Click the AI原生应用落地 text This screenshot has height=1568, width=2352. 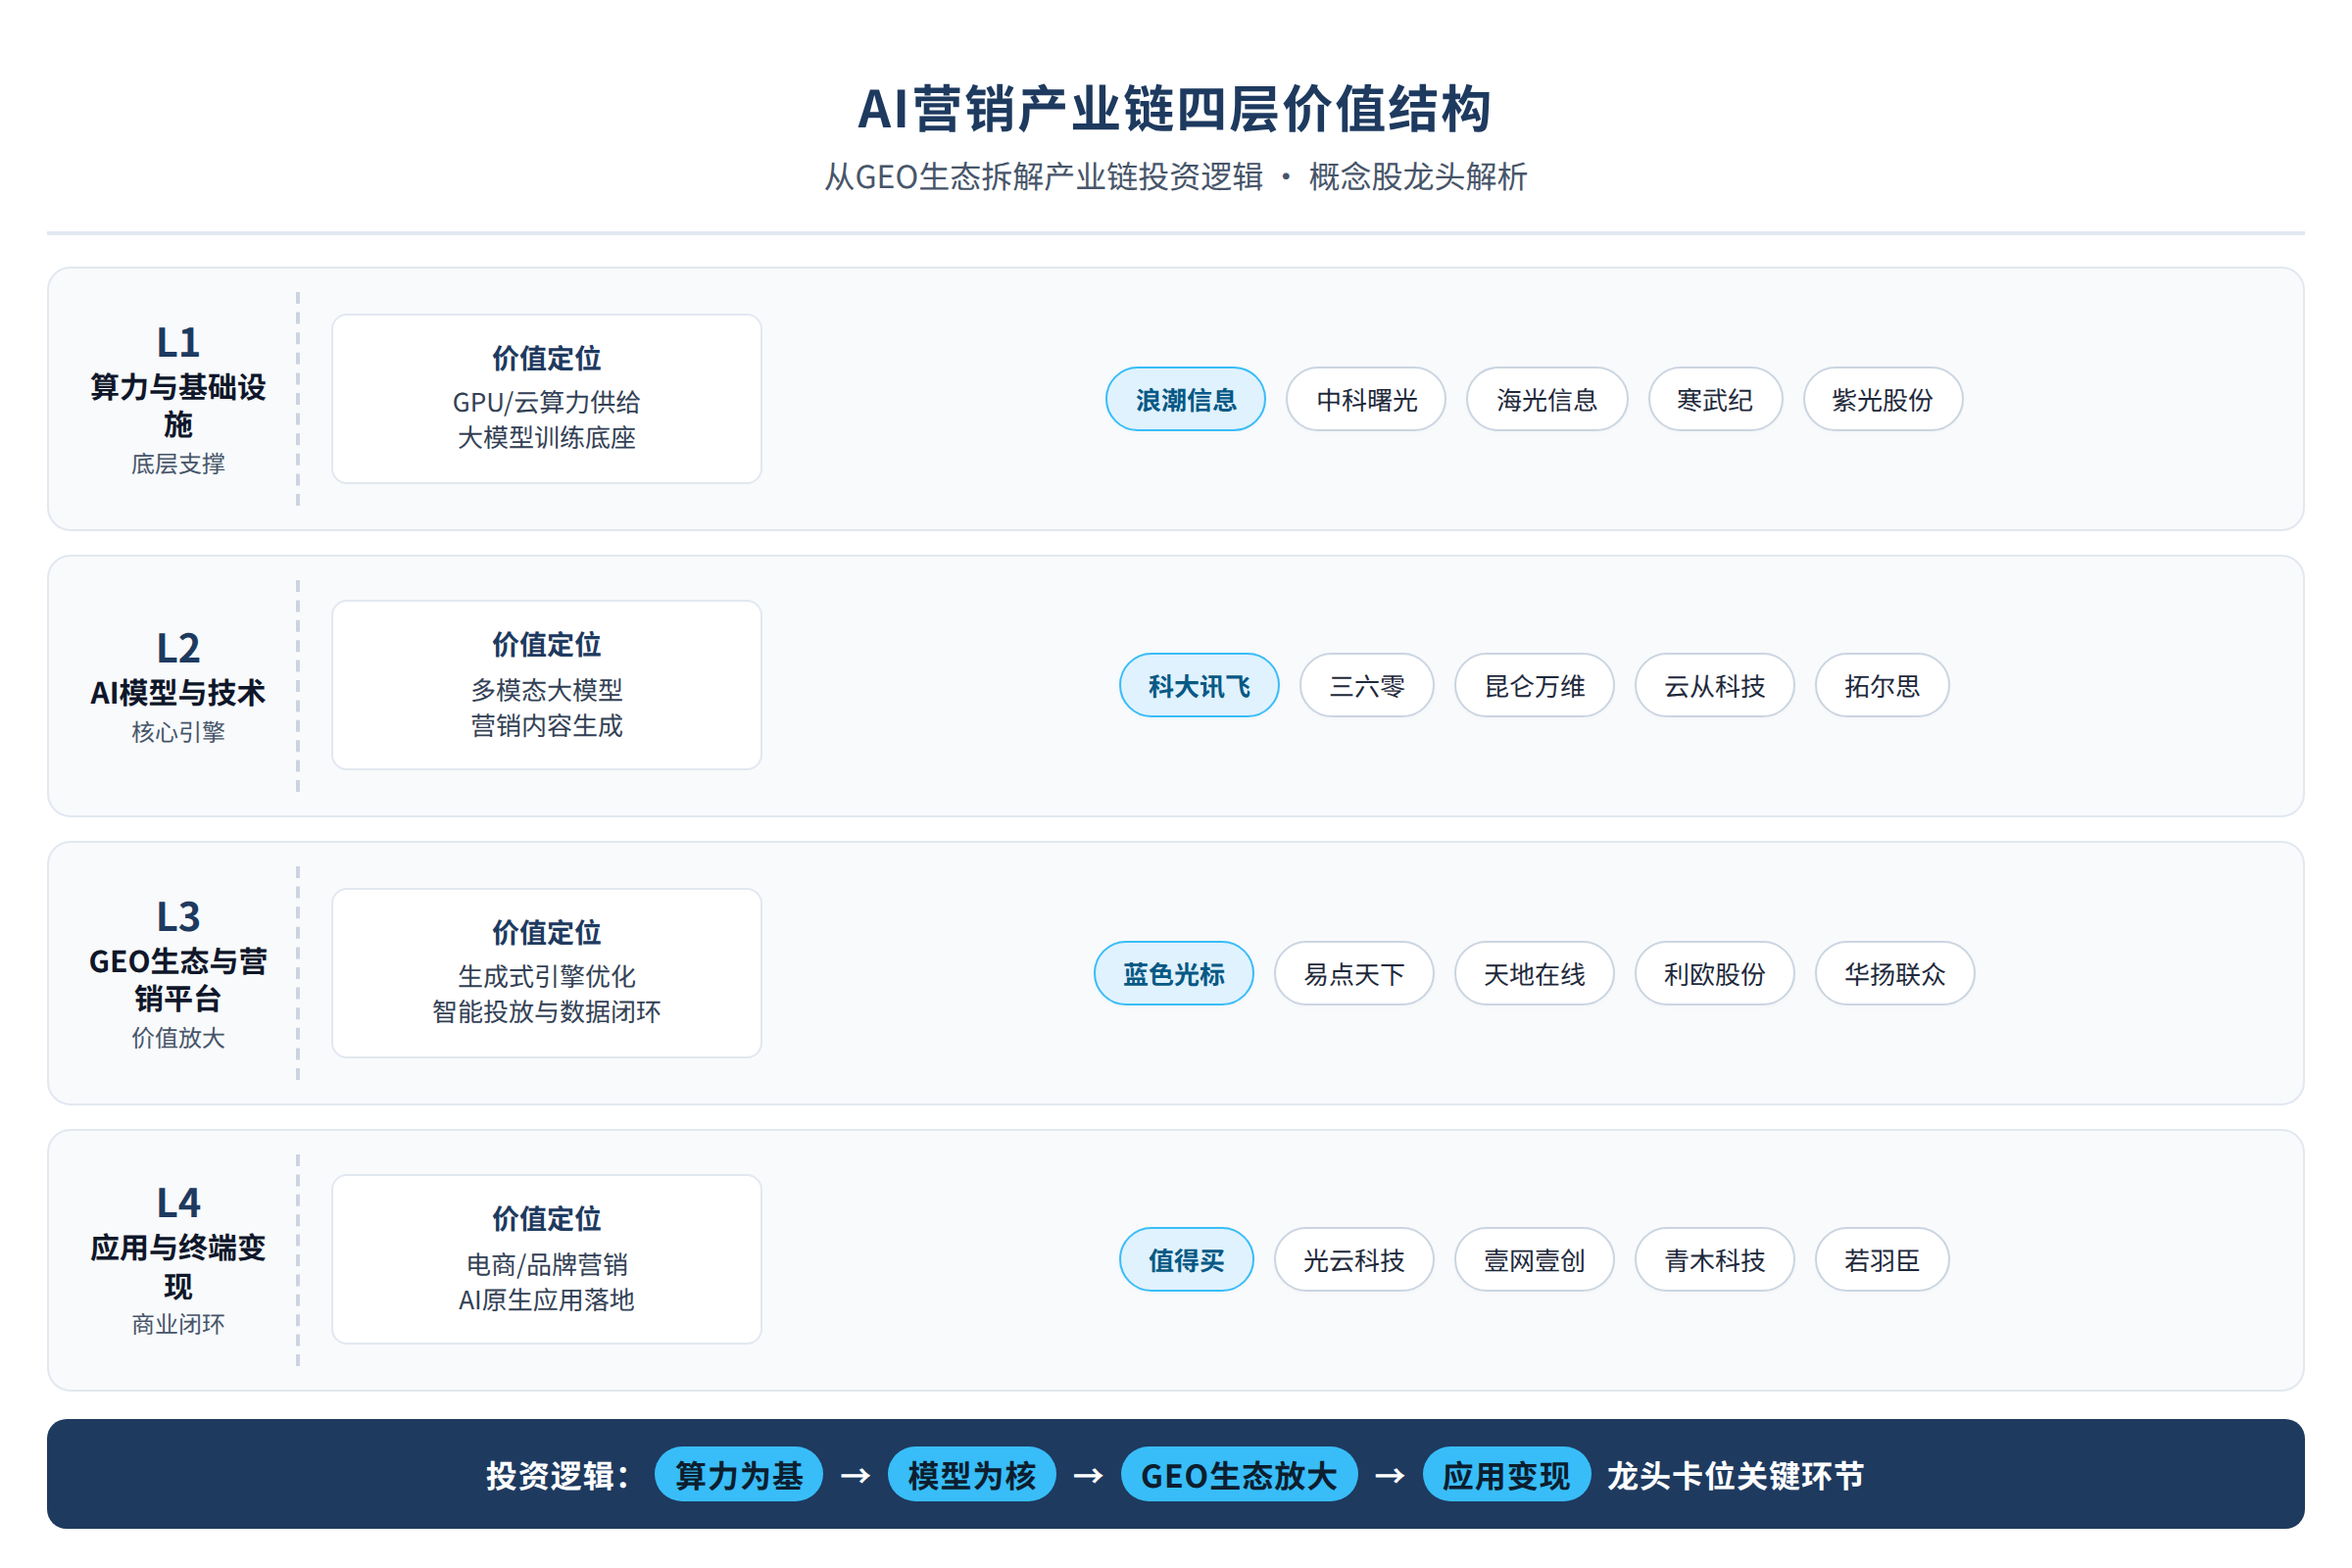[546, 1300]
